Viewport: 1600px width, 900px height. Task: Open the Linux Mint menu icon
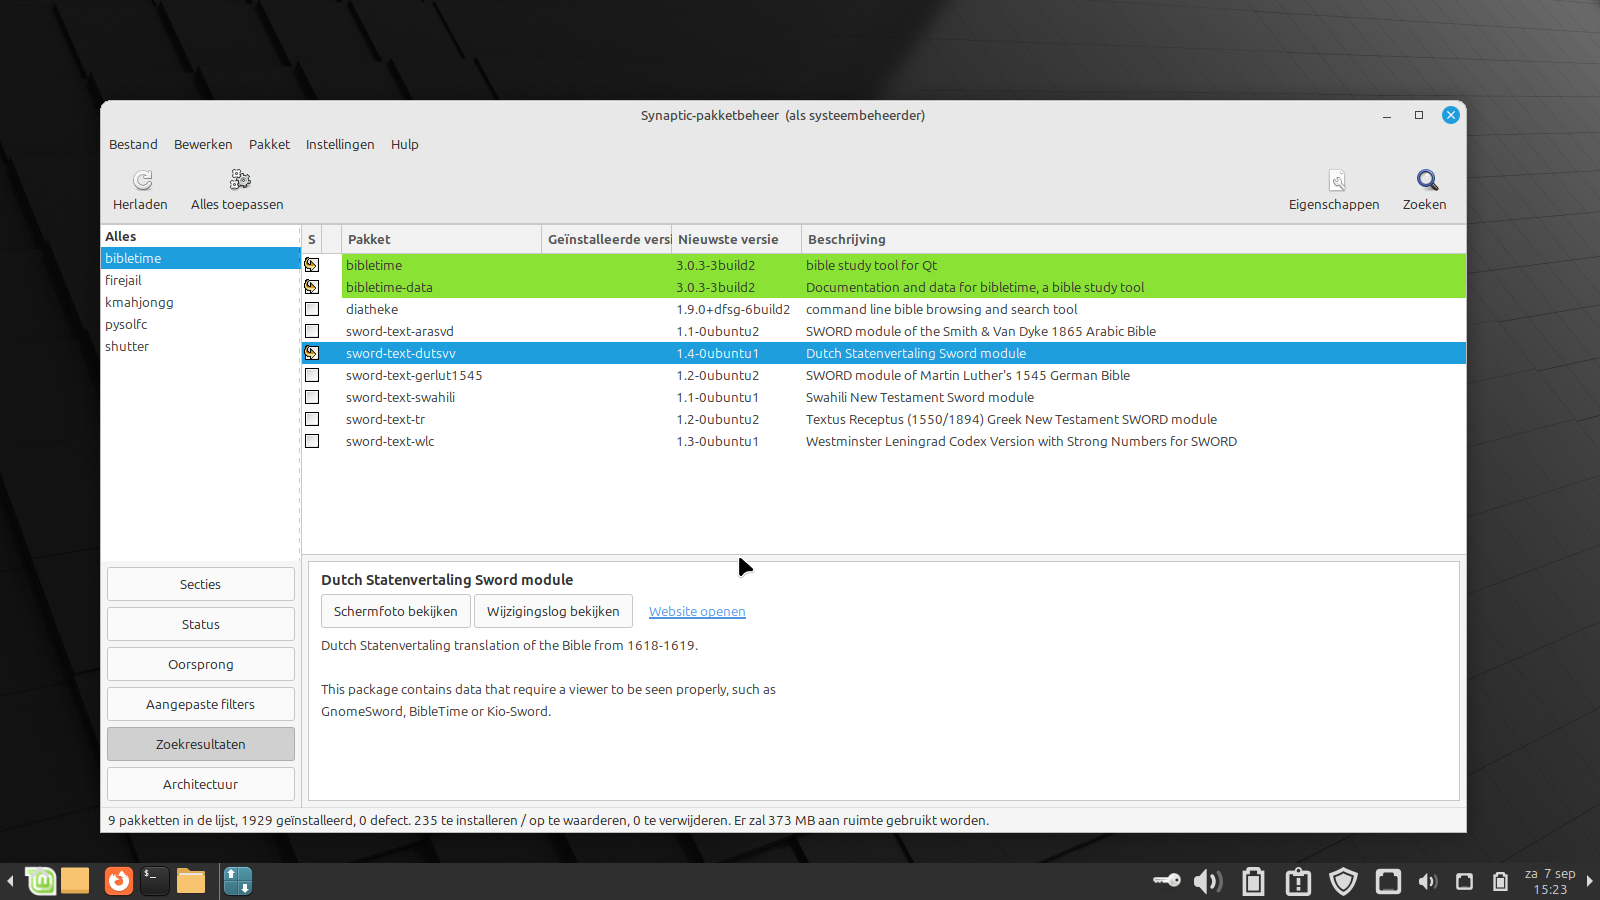pos(41,881)
